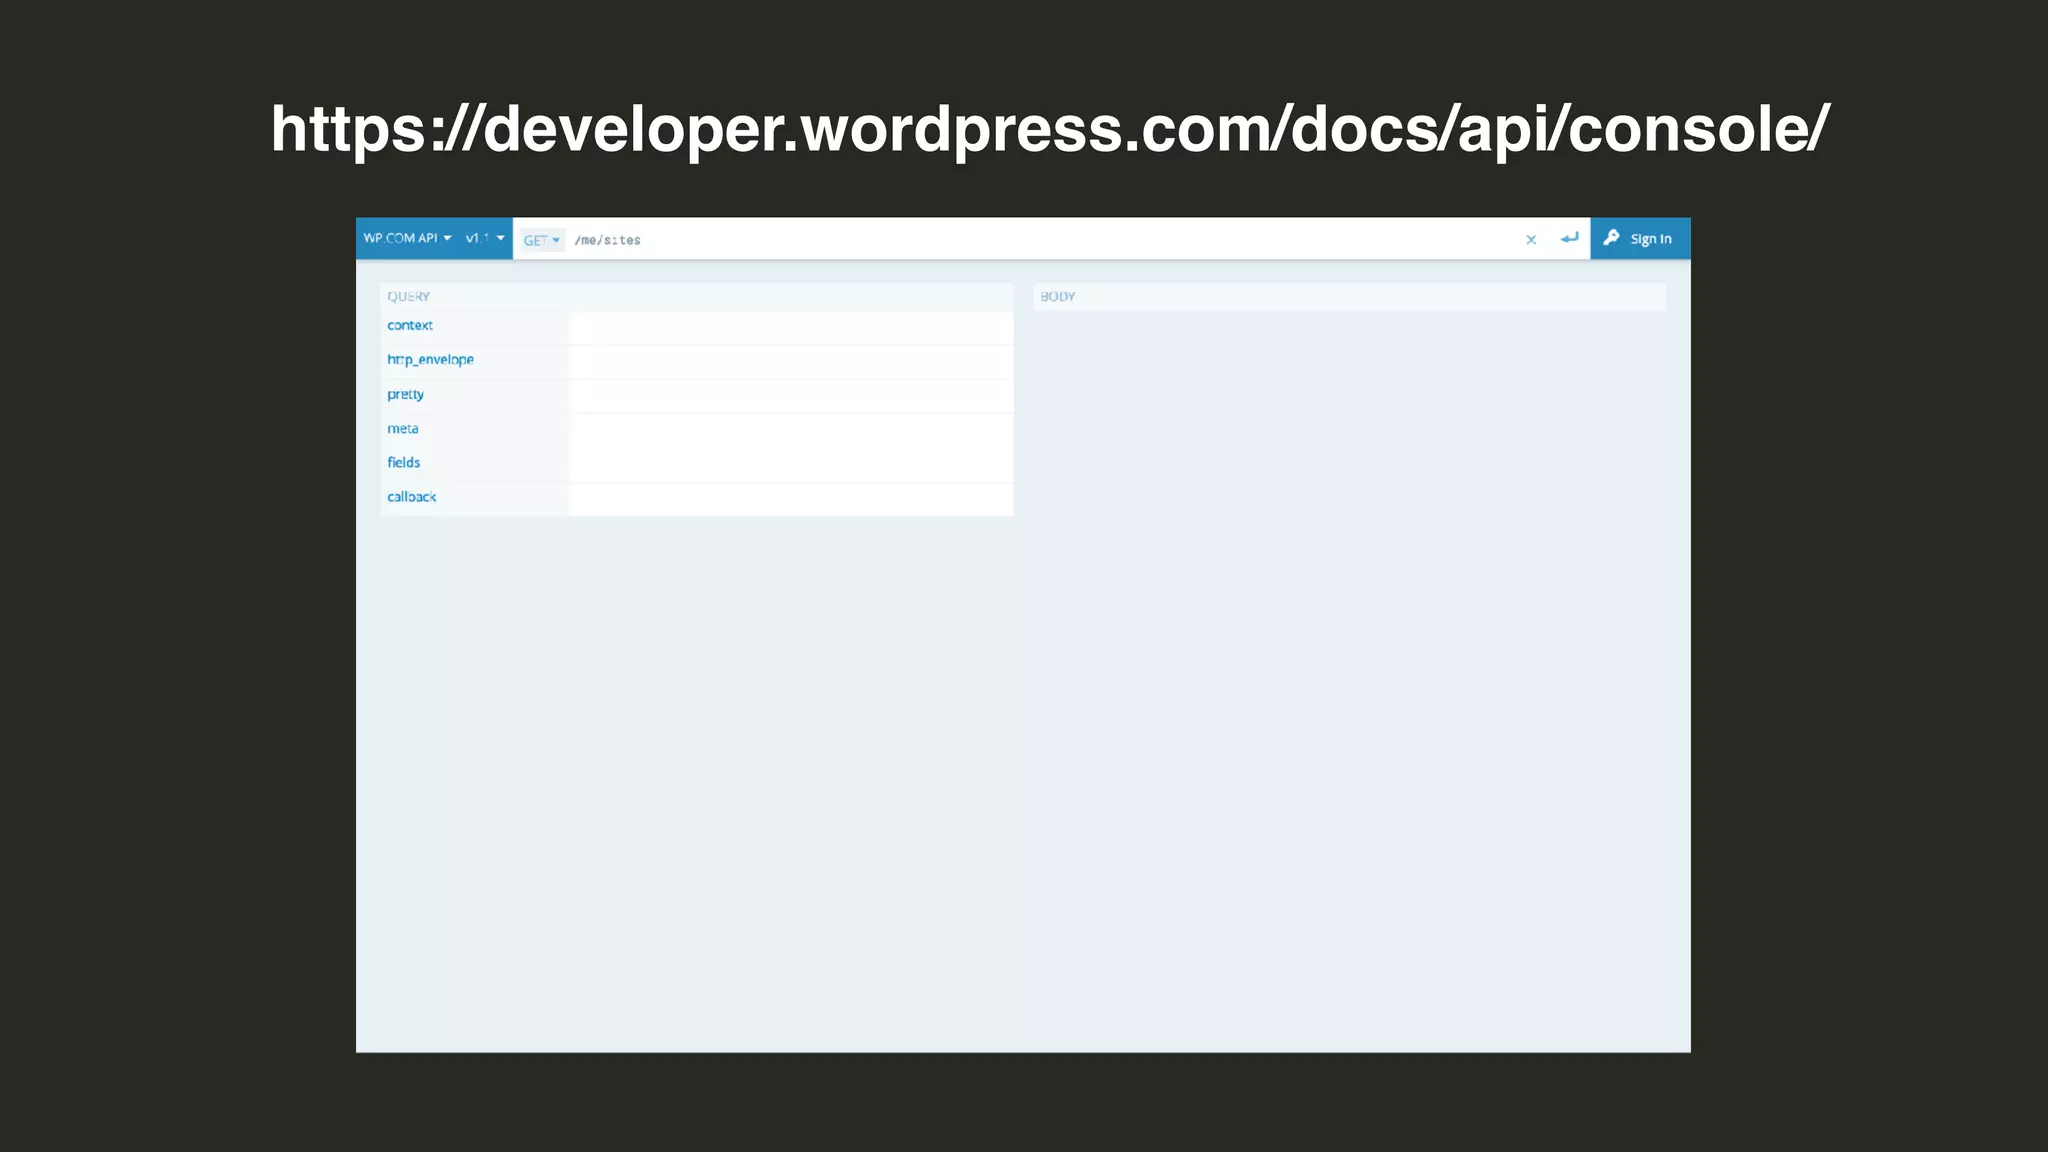This screenshot has height=1152, width=2048.
Task: Click the context parameter label
Action: pyautogui.click(x=410, y=326)
